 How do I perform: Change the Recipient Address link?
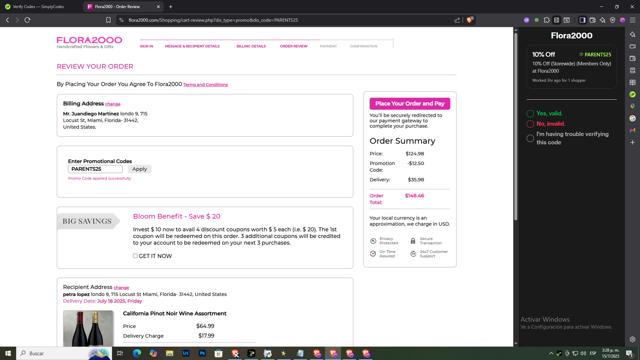pyautogui.click(x=121, y=288)
